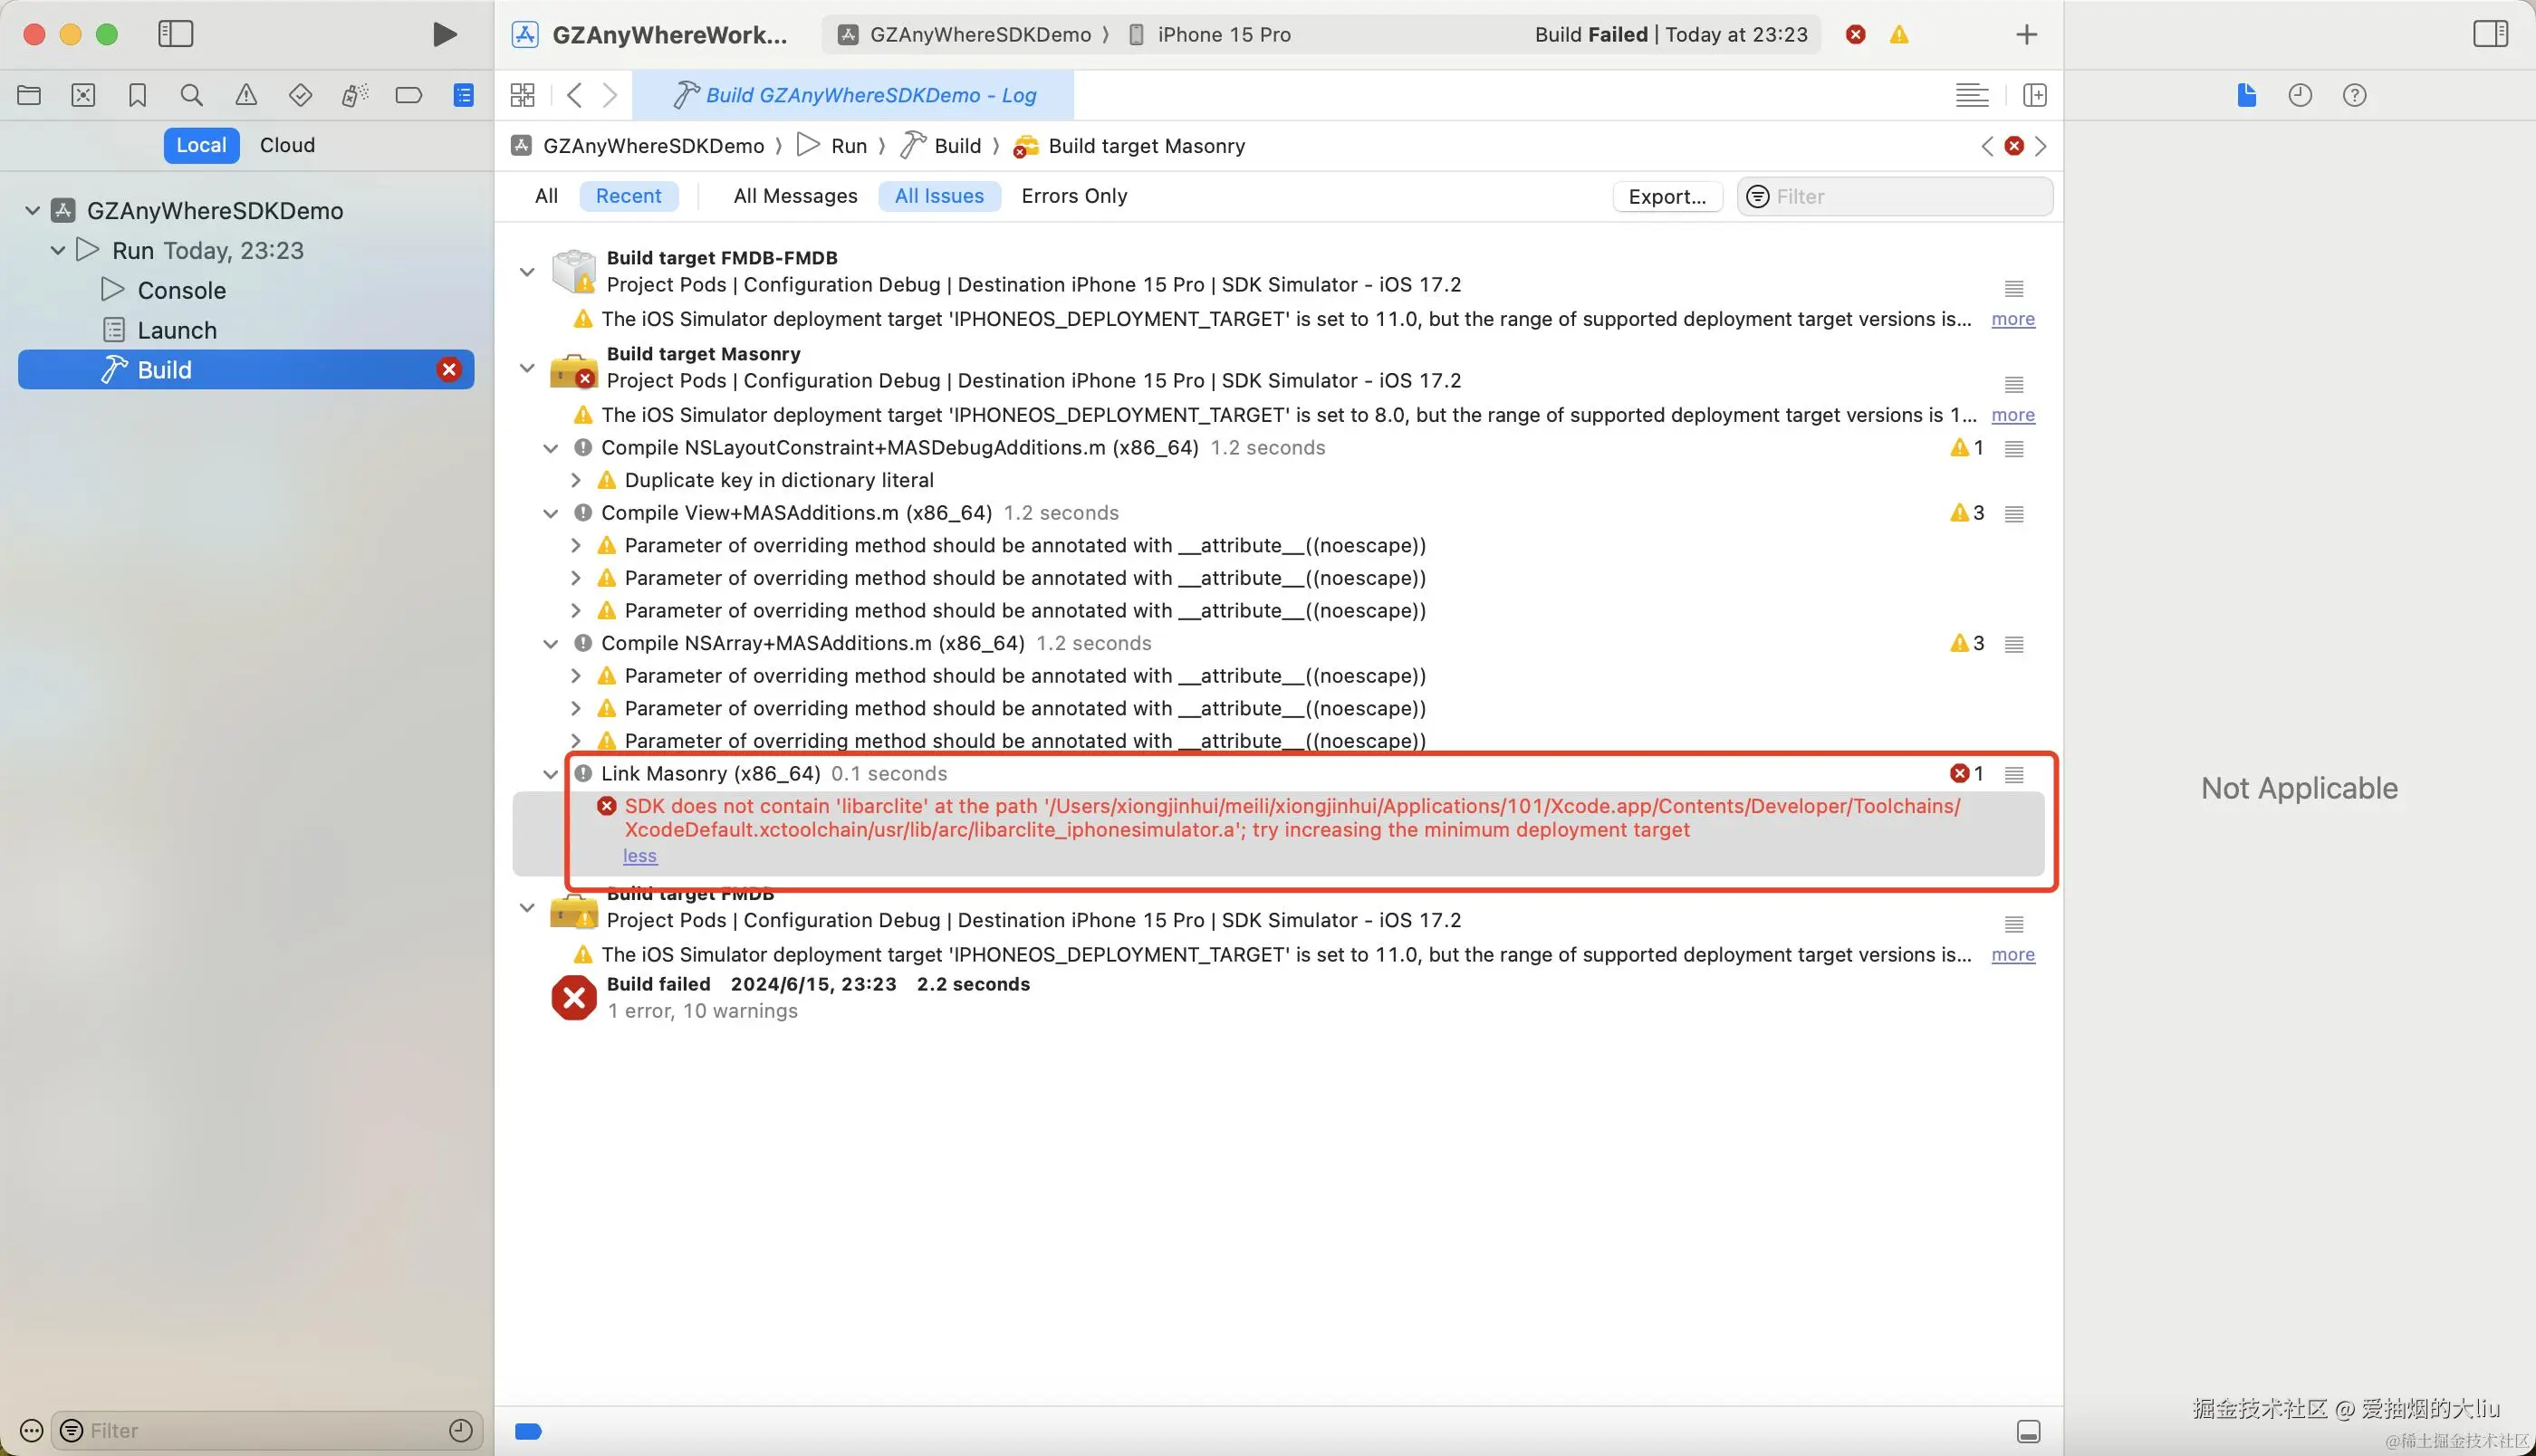The width and height of the screenshot is (2536, 1456).
Task: Show the History inspector clock icon
Action: tap(2300, 95)
